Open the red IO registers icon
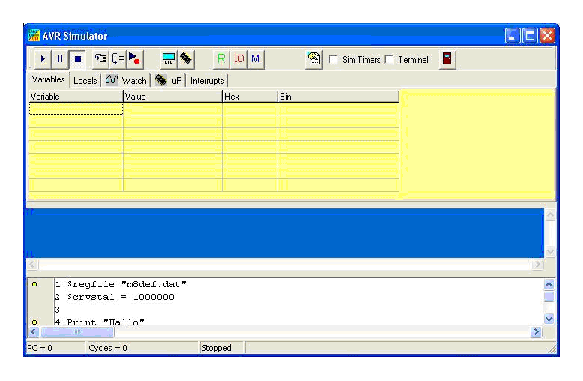 coord(239,59)
